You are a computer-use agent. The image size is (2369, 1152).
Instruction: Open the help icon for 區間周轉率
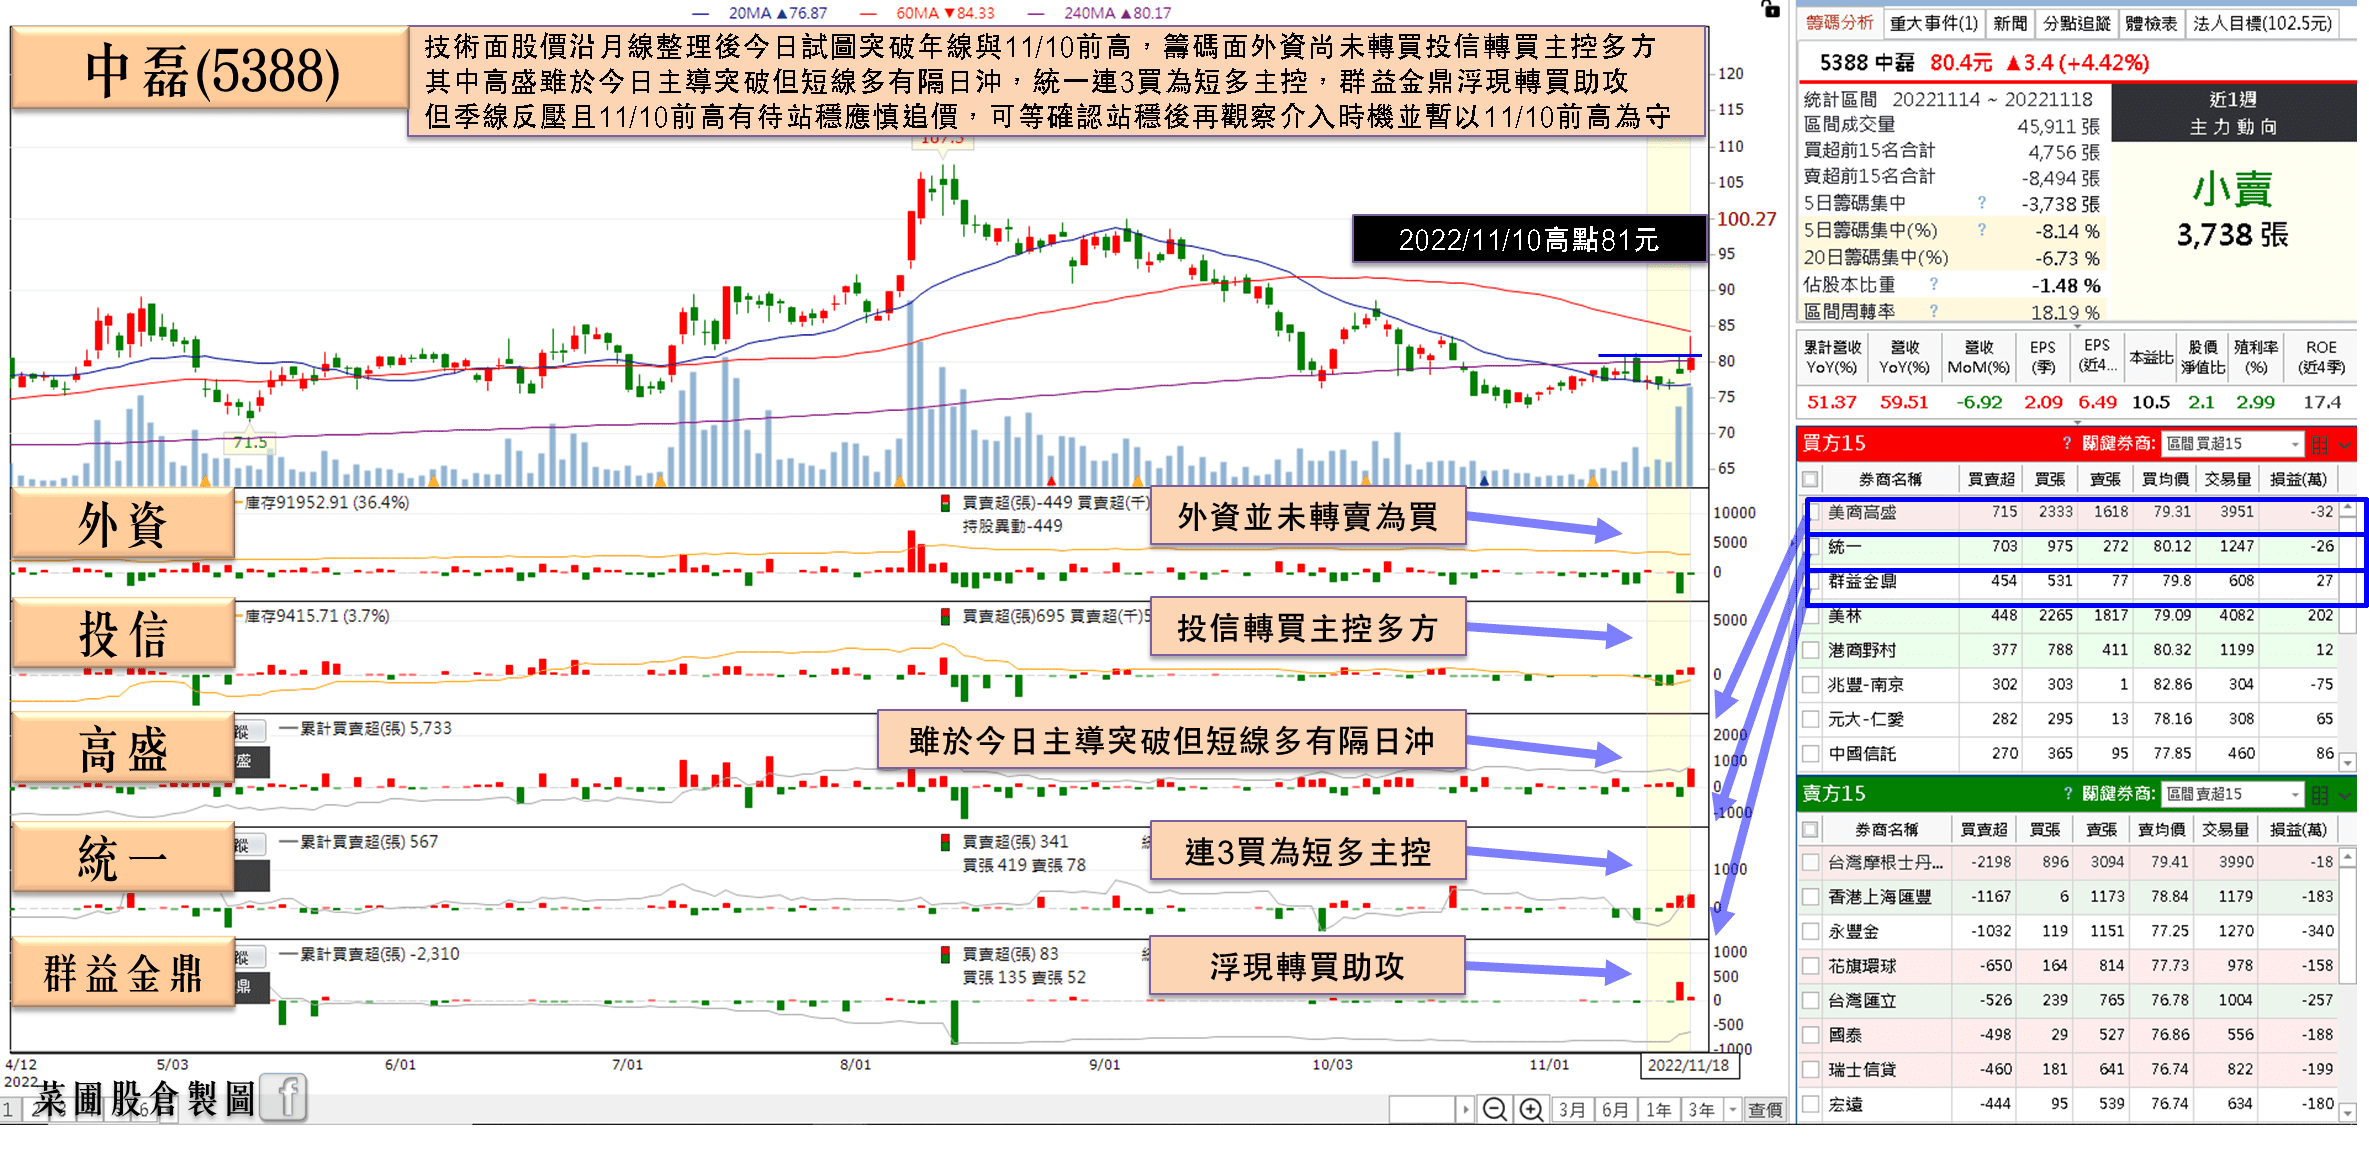click(x=1934, y=311)
